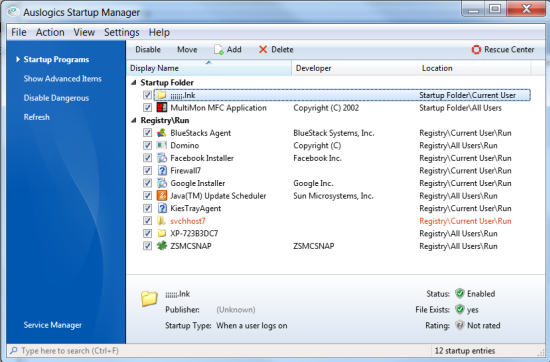Uncheck the Google Installer checkbox

(147, 183)
